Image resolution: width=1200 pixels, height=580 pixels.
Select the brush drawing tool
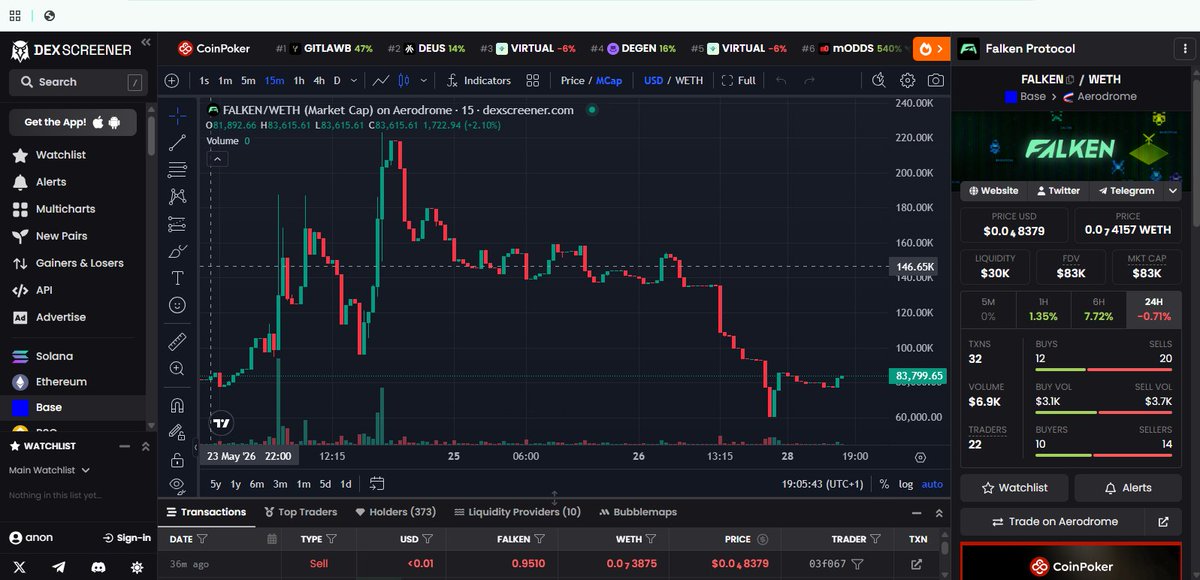tap(177, 250)
